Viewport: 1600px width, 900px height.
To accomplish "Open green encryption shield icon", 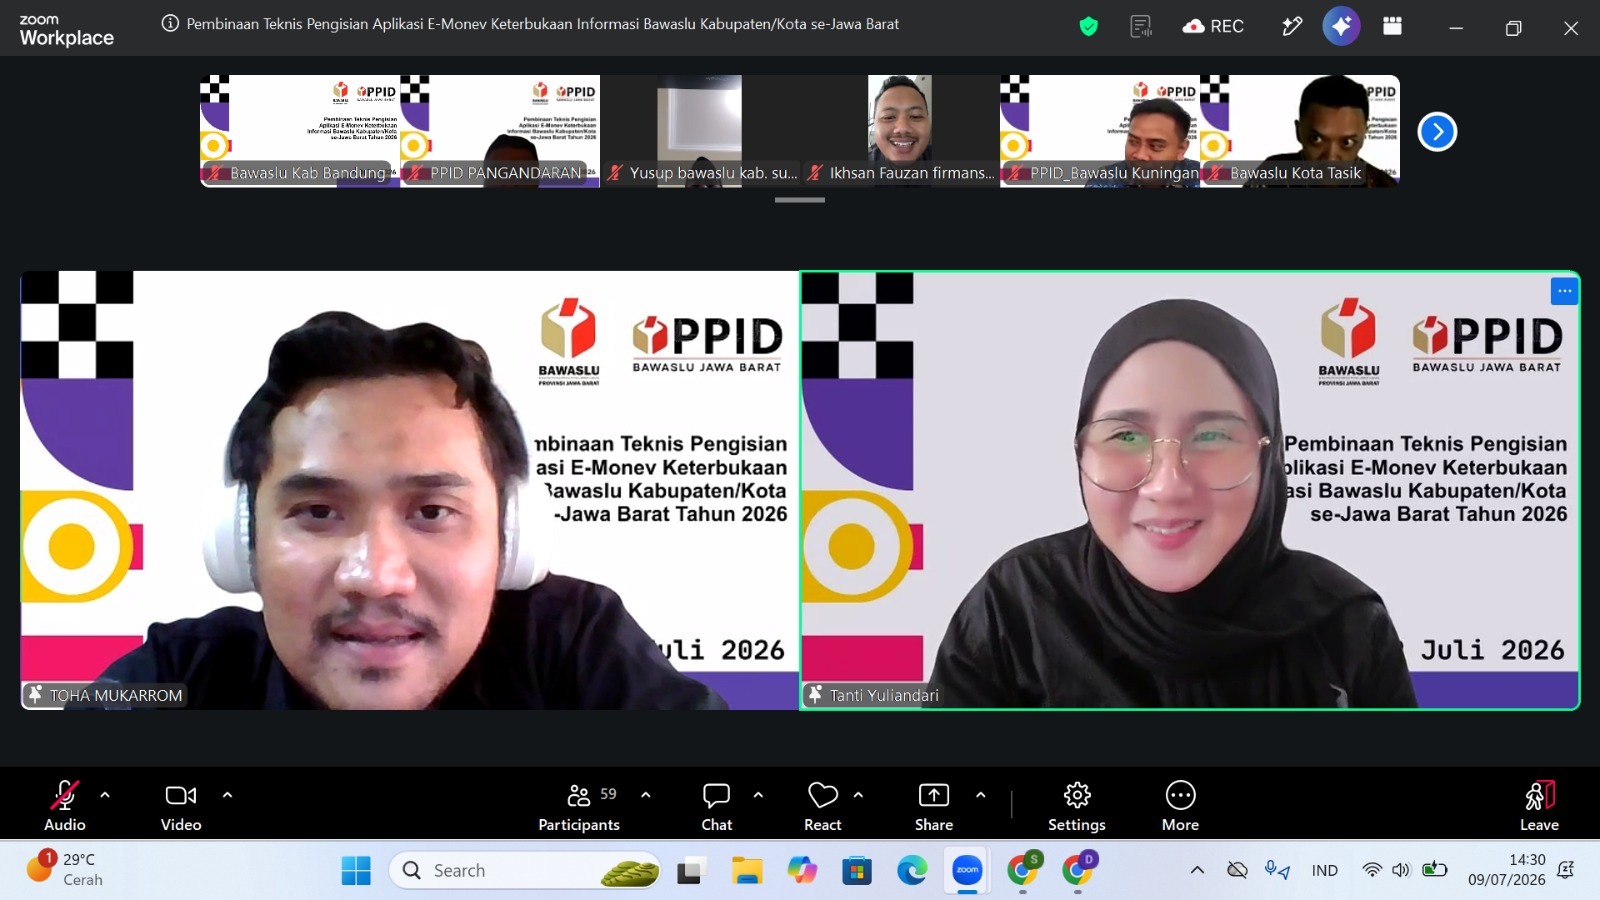I will [1089, 27].
